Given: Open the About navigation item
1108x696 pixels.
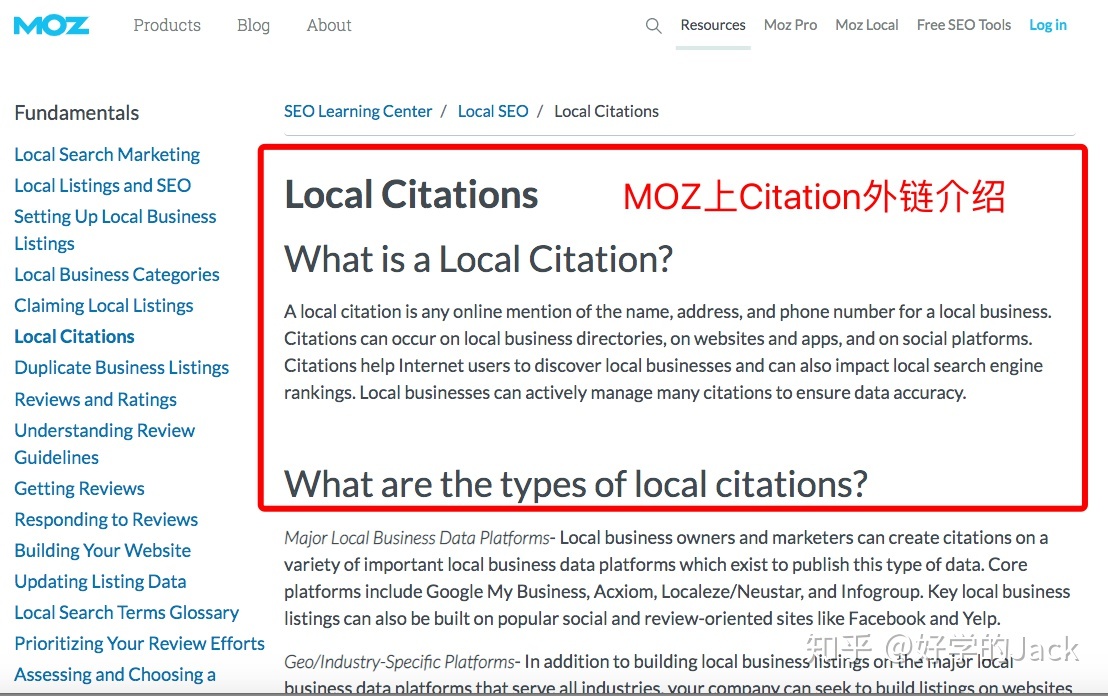Looking at the screenshot, I should 329,25.
